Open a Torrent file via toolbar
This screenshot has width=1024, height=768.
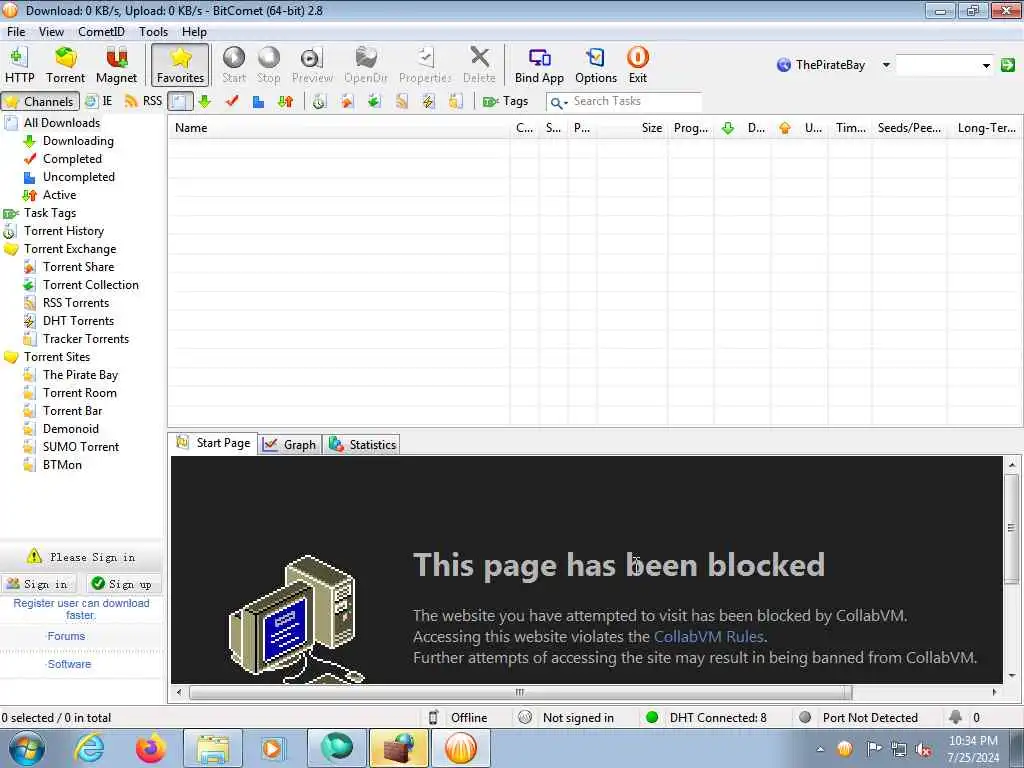click(65, 65)
